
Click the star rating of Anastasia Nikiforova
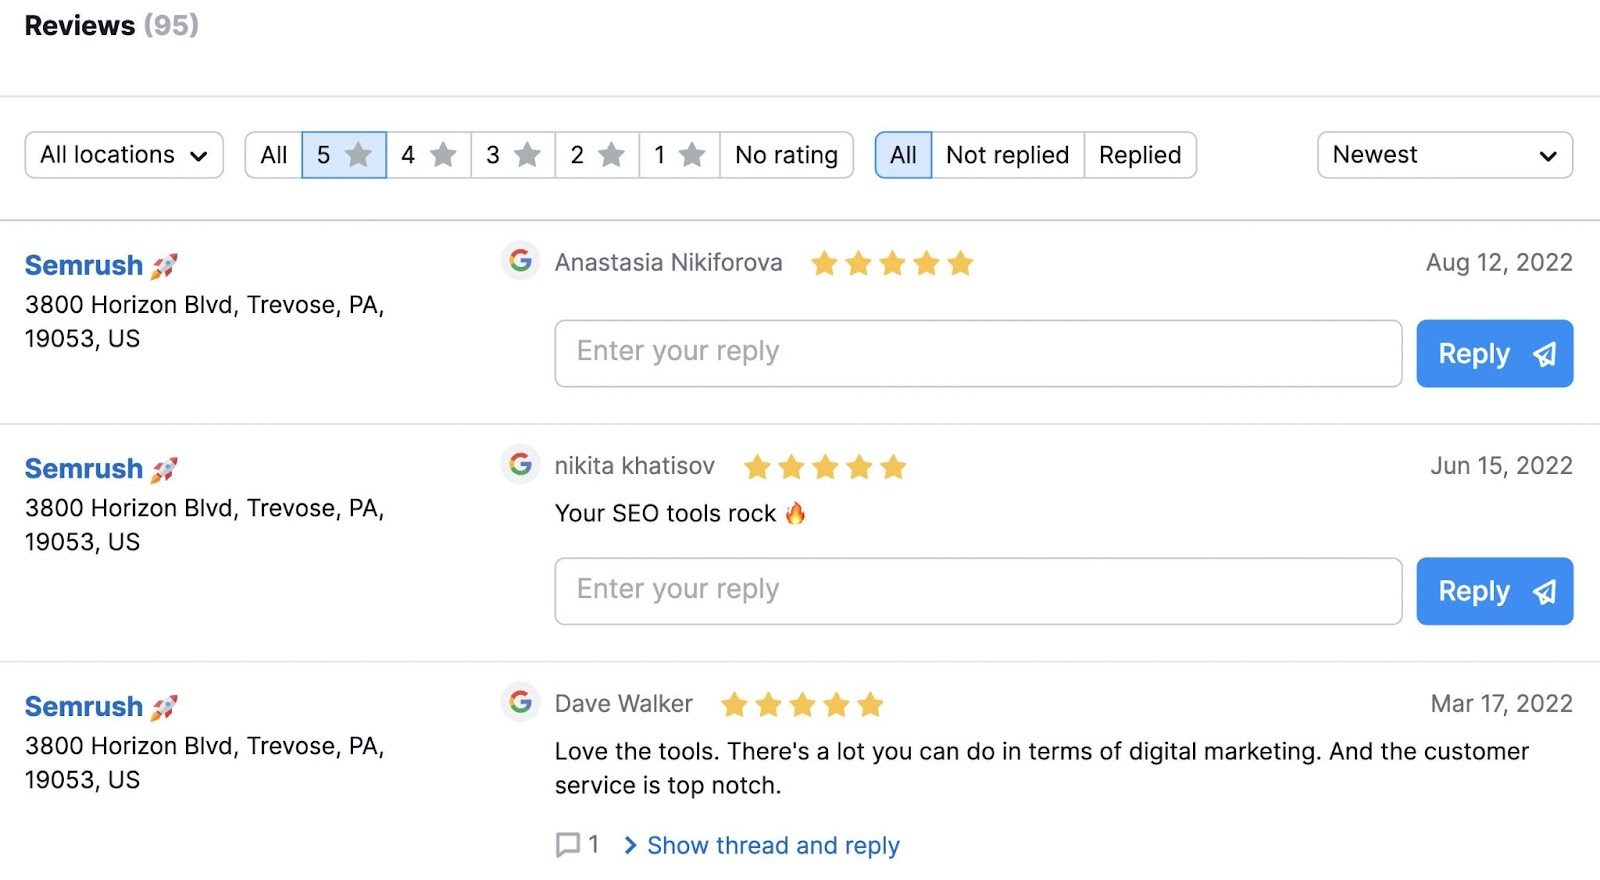(892, 263)
